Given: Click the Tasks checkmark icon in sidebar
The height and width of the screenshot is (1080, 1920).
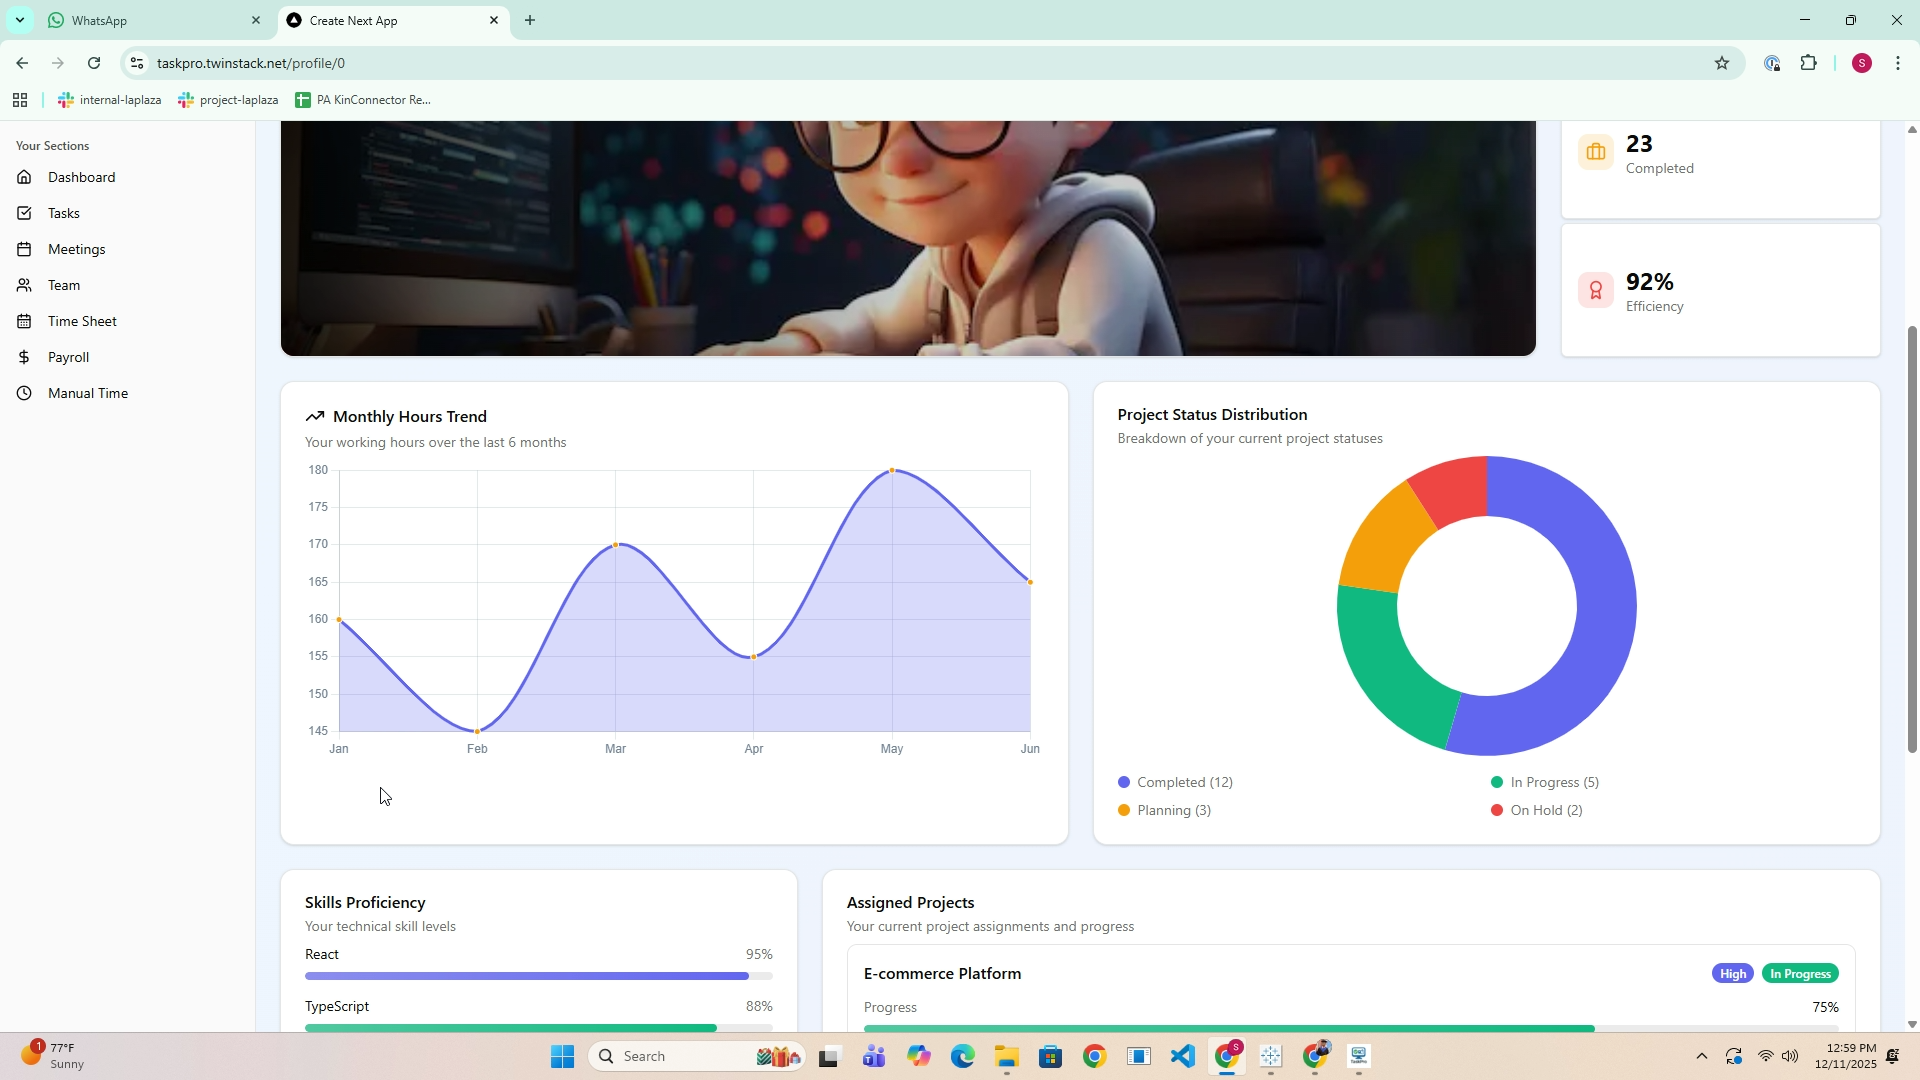Looking at the screenshot, I should click(25, 213).
